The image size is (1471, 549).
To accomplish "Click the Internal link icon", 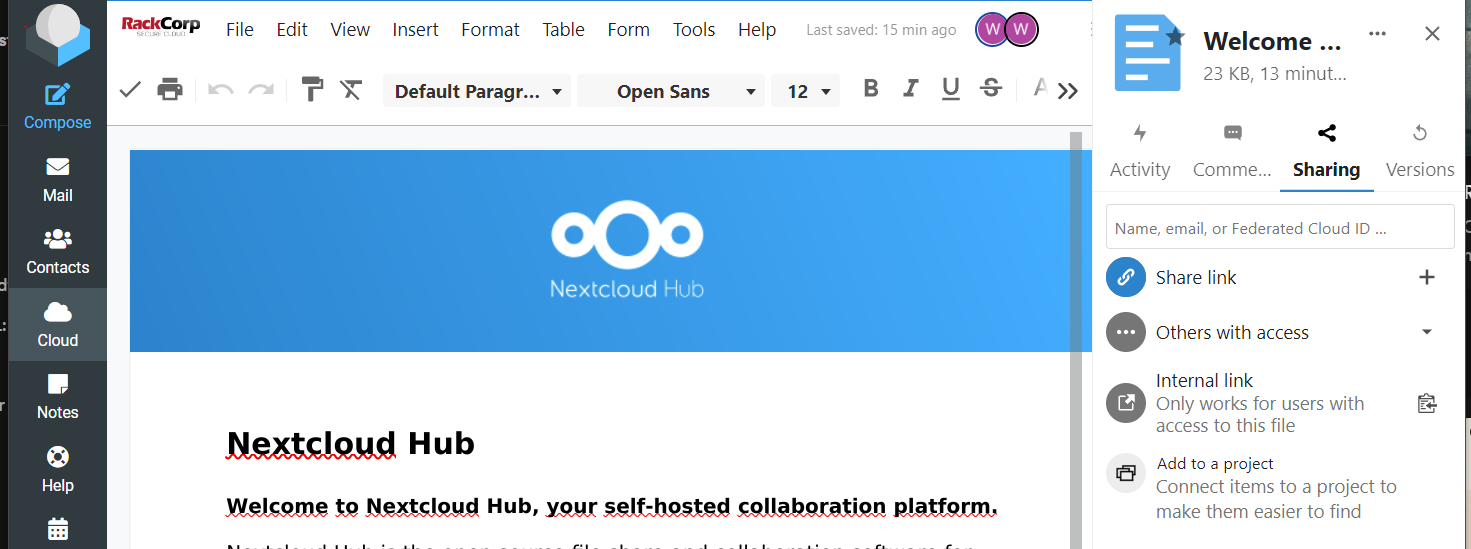I will tap(1126, 403).
